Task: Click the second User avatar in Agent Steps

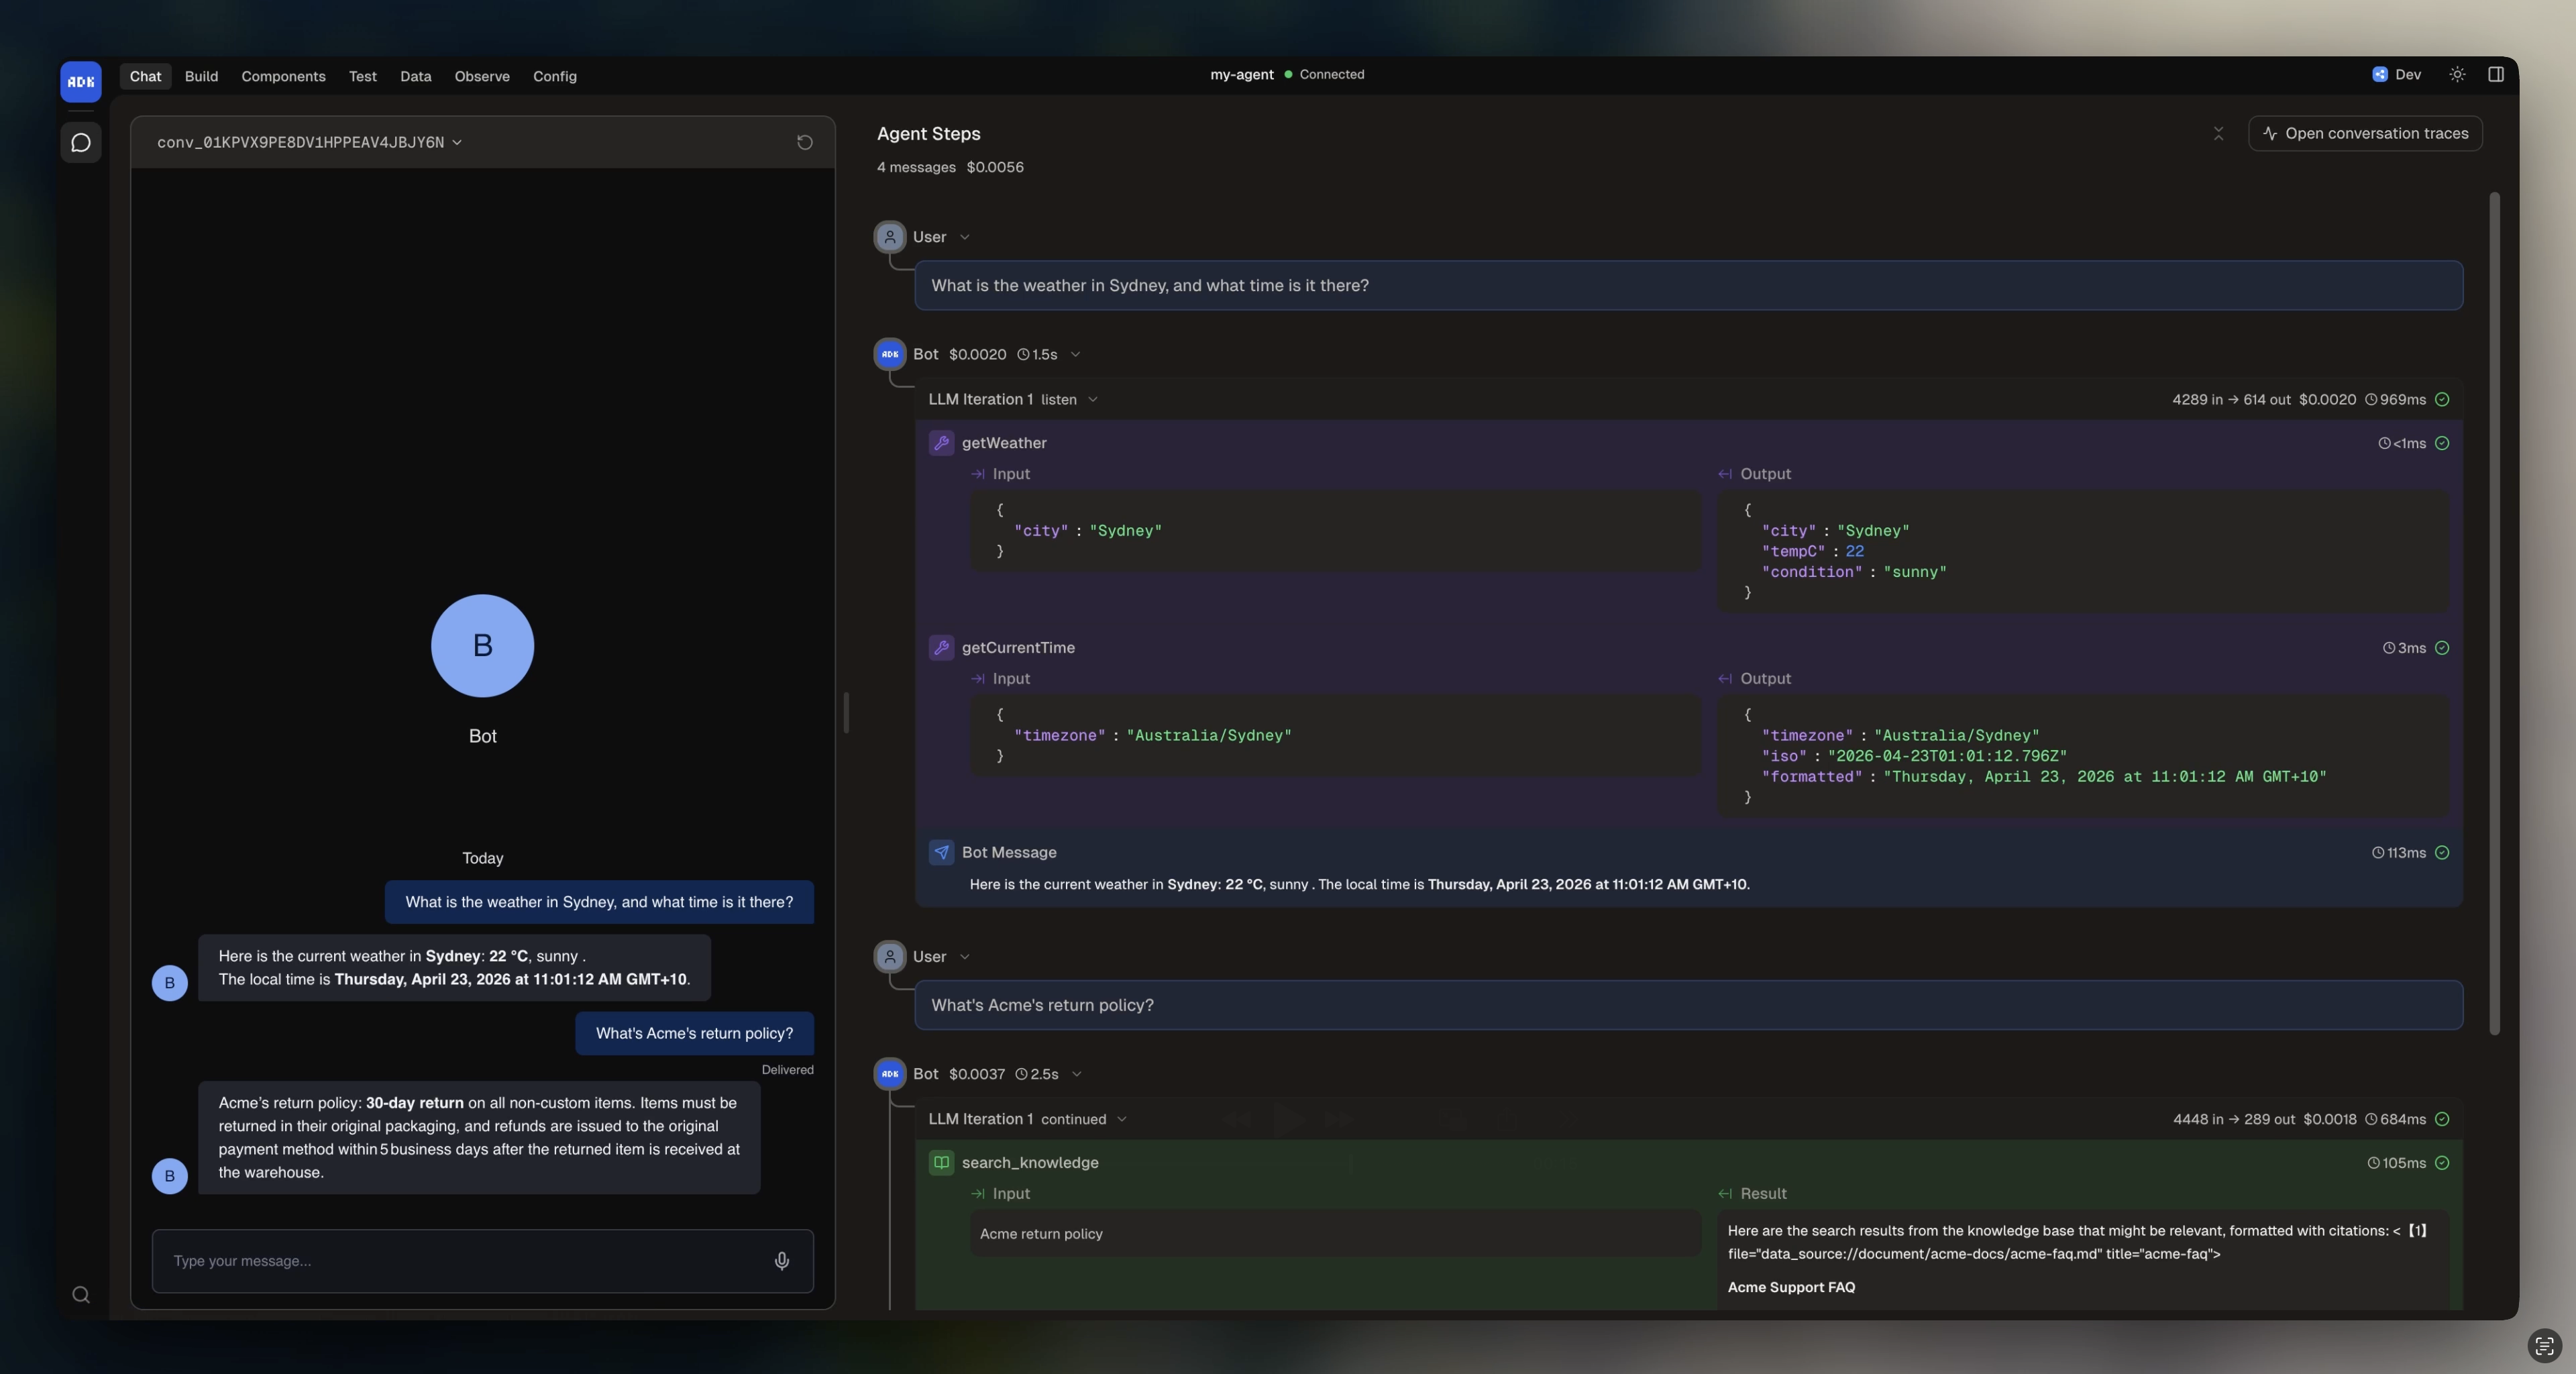Action: click(x=889, y=957)
